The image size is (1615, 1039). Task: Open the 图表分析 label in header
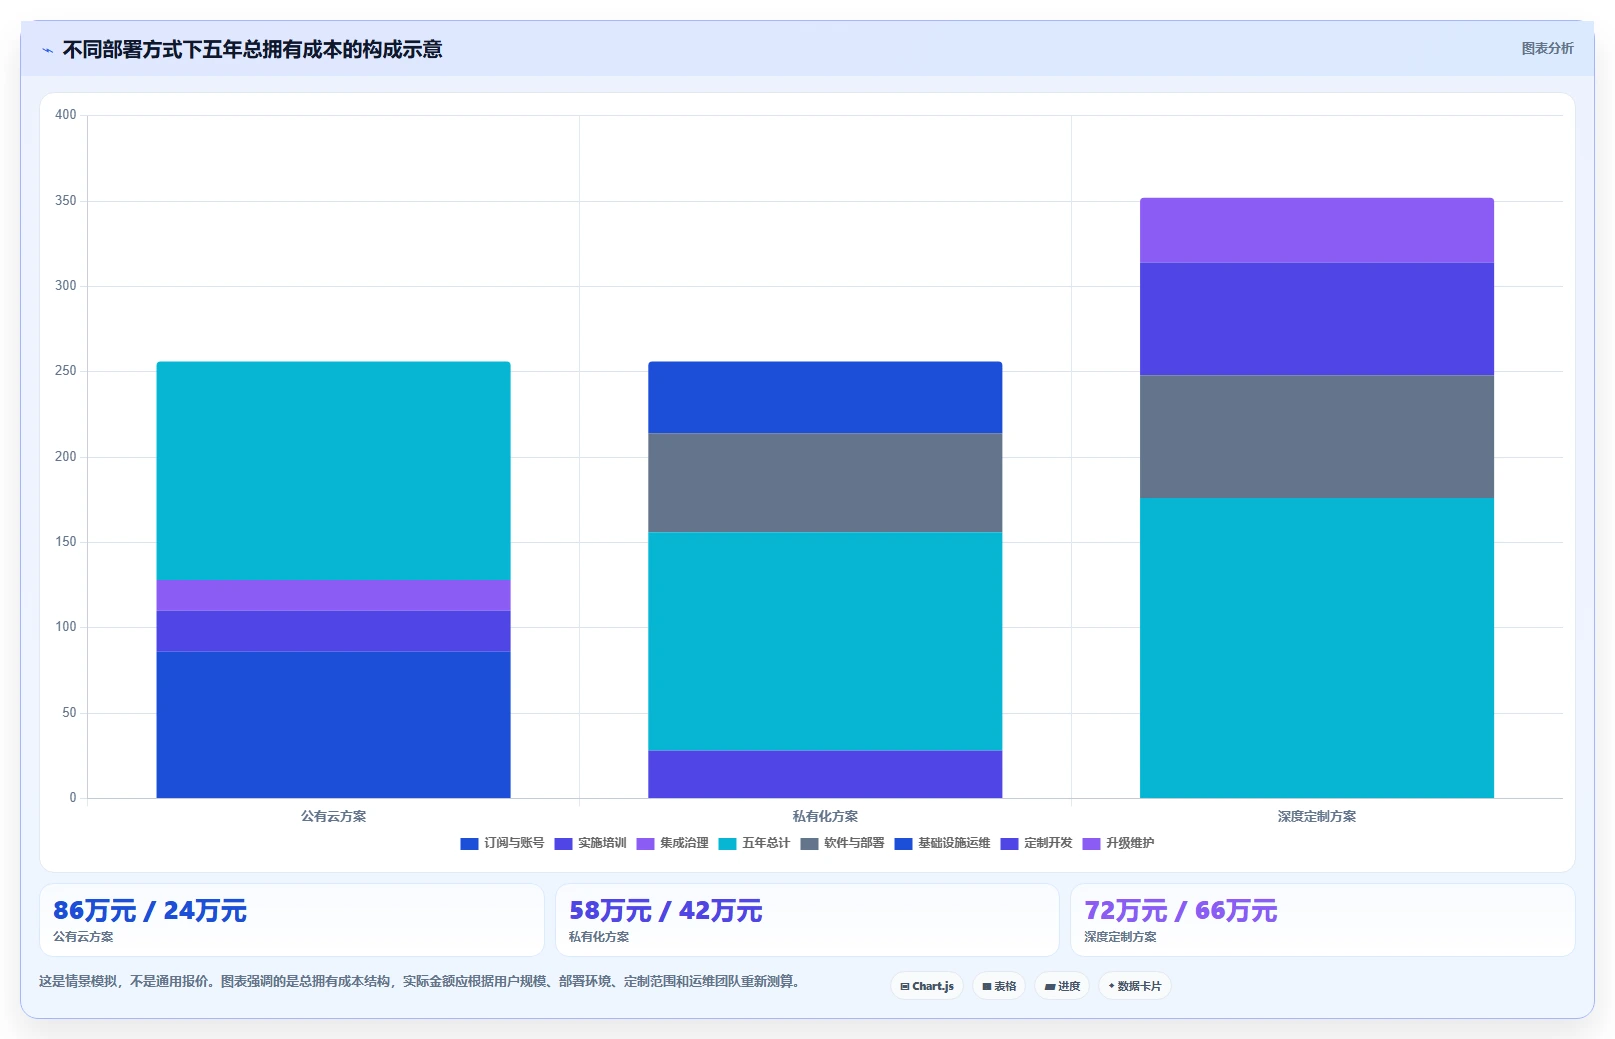click(x=1547, y=48)
